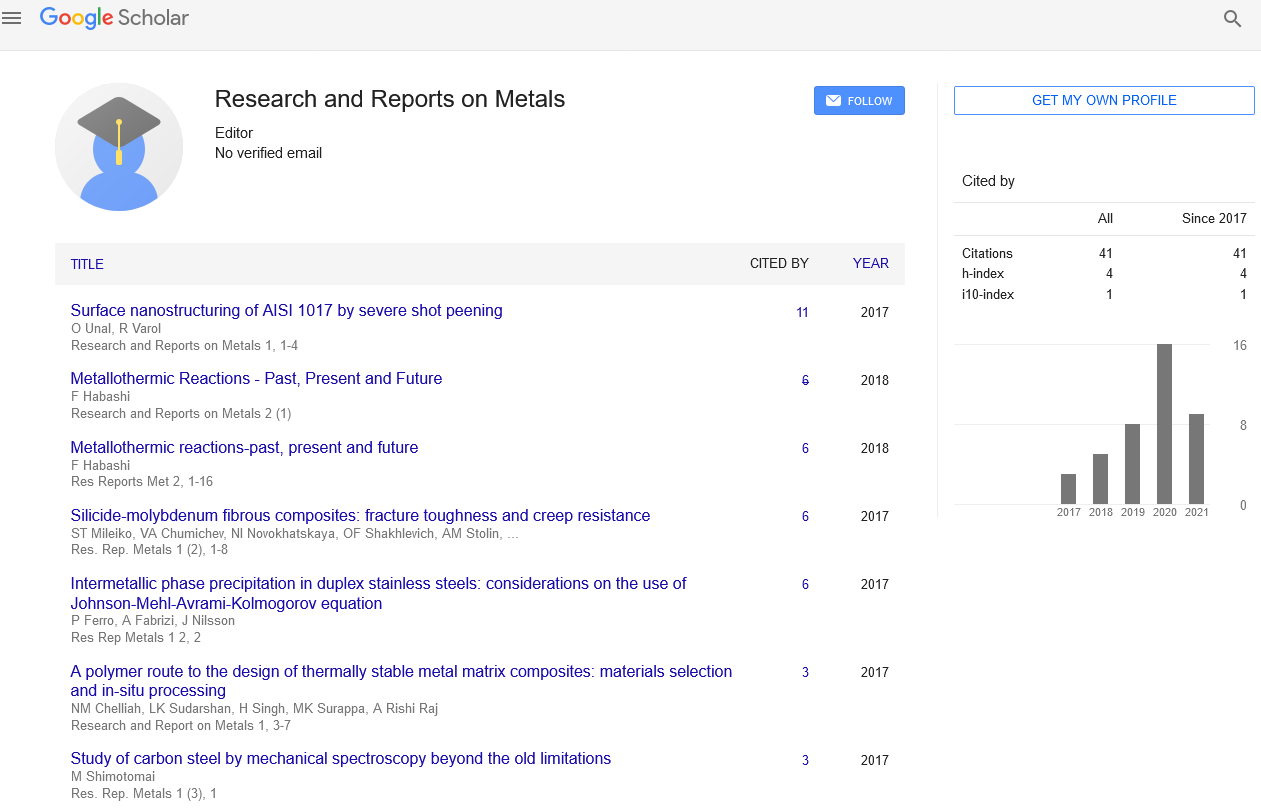View 6 citations of Silicide-molybdenum article
Screen dimensions: 1261x809
click(805, 517)
